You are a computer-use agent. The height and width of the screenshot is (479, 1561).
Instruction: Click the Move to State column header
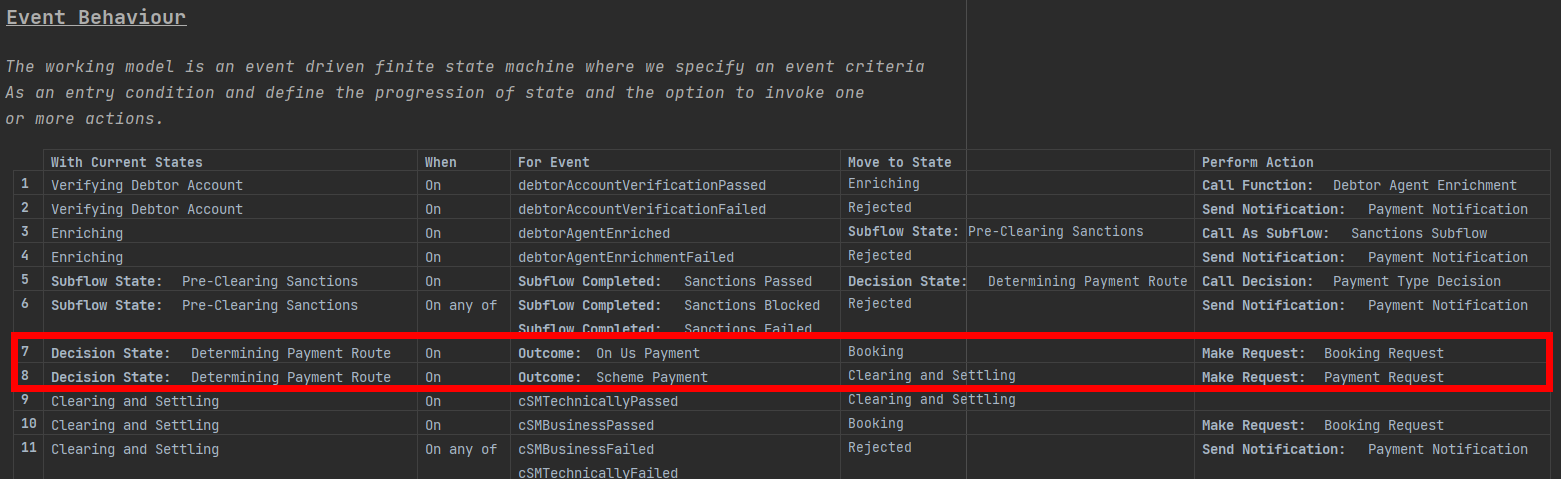point(899,162)
